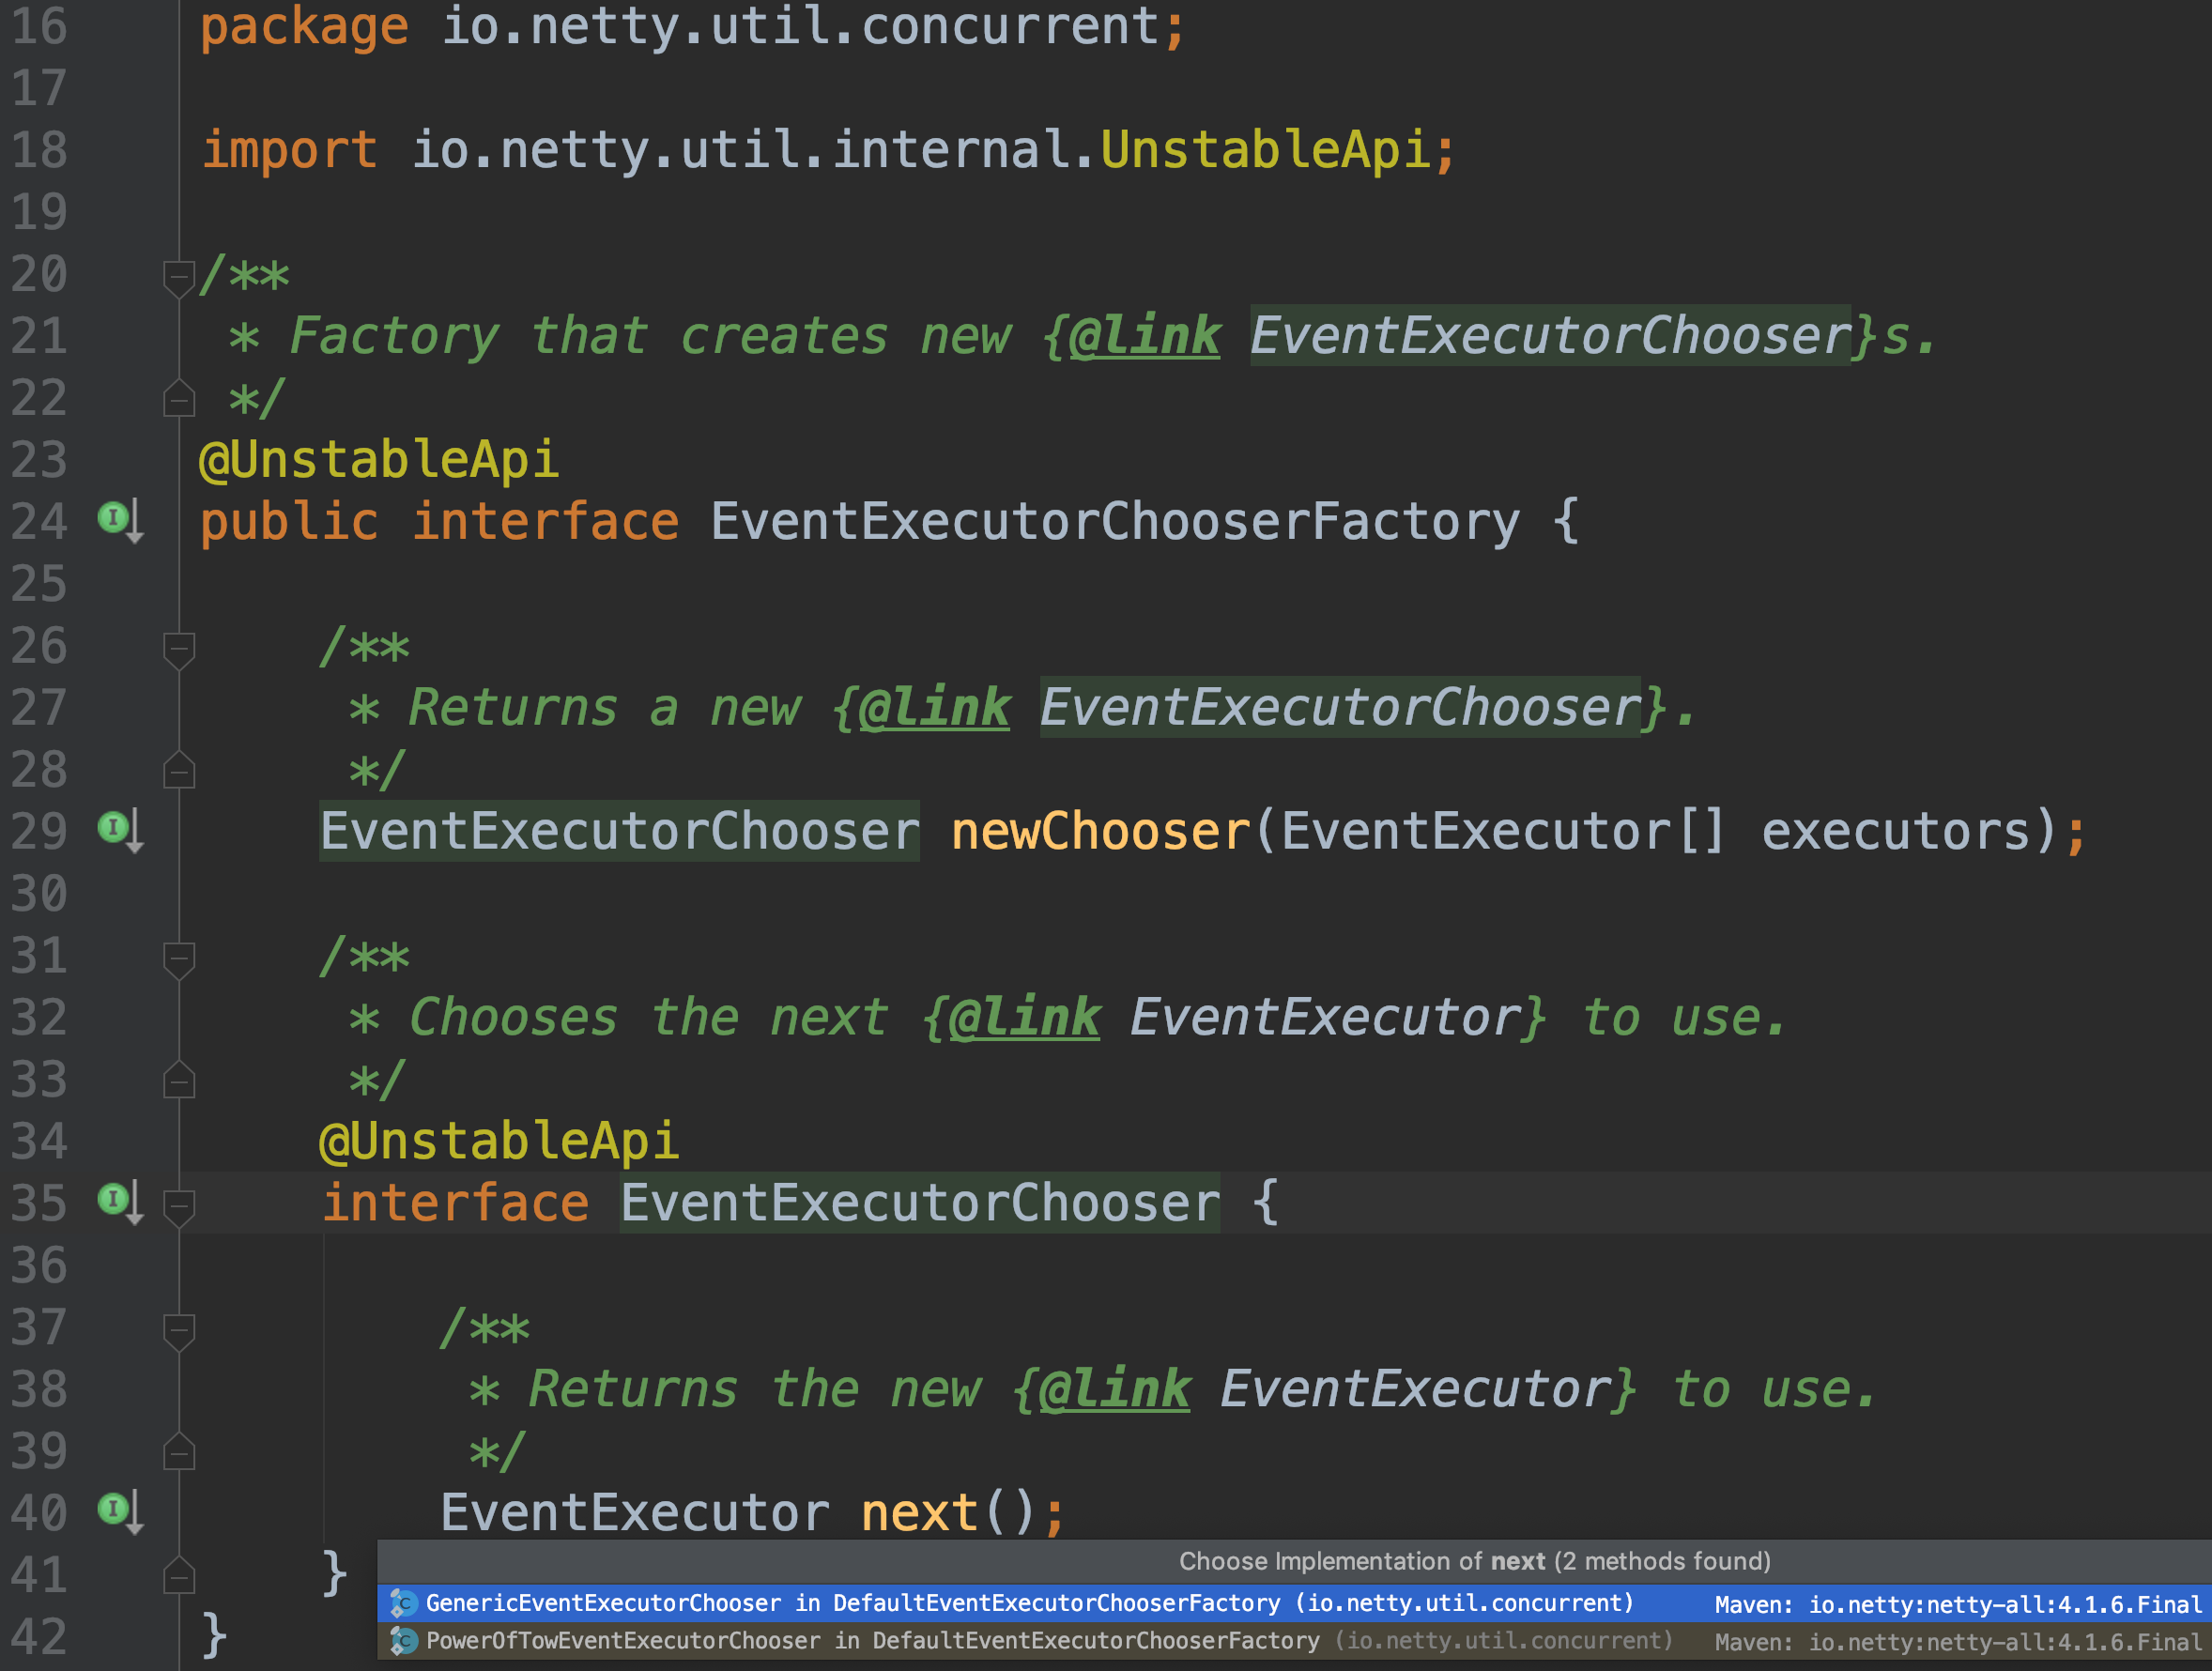The image size is (2212, 1671).
Task: Collapse the next() Javadoc at line 37
Action: [178, 1330]
